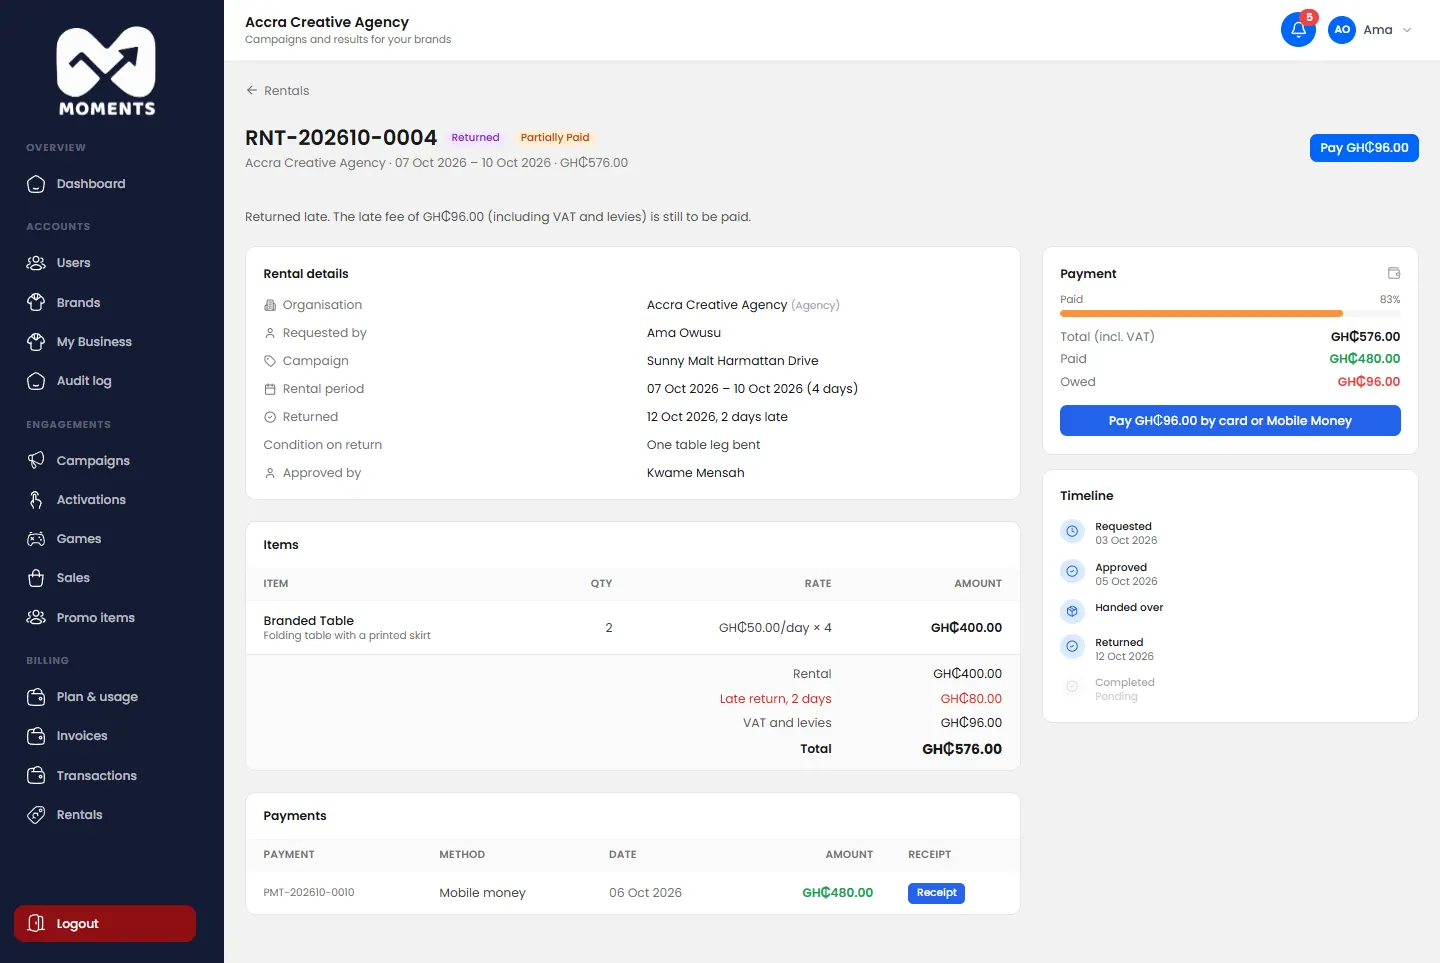
Task: Click the Branded Table item row
Action: (x=633, y=628)
